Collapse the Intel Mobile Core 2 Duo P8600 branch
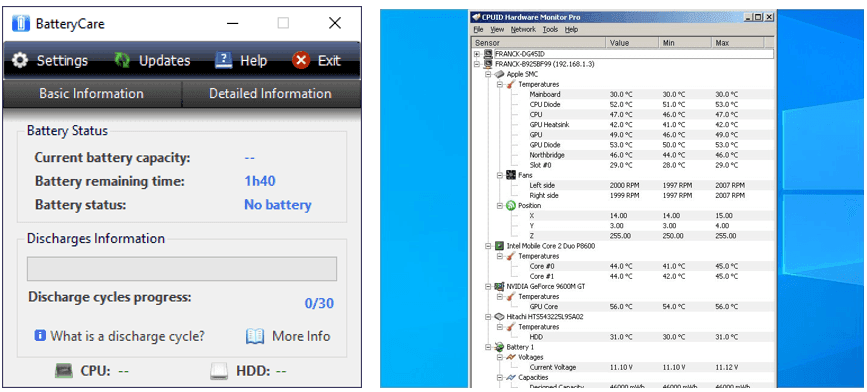Viewport: 867px width, 392px height. click(x=488, y=246)
